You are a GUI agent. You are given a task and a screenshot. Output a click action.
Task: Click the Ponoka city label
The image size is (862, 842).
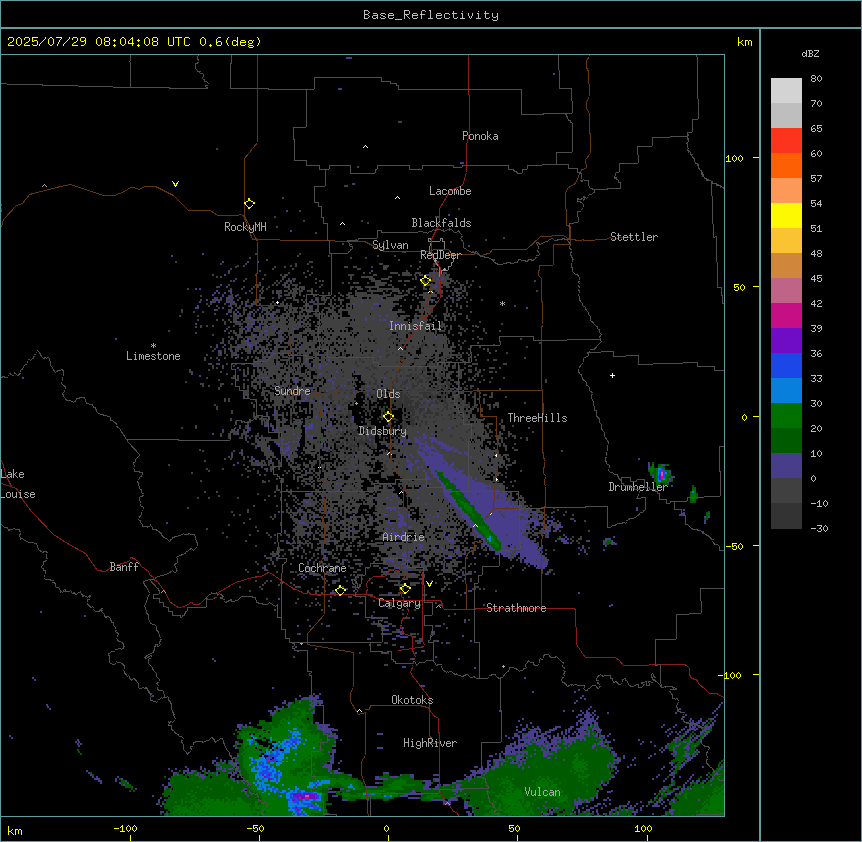pyautogui.click(x=480, y=136)
